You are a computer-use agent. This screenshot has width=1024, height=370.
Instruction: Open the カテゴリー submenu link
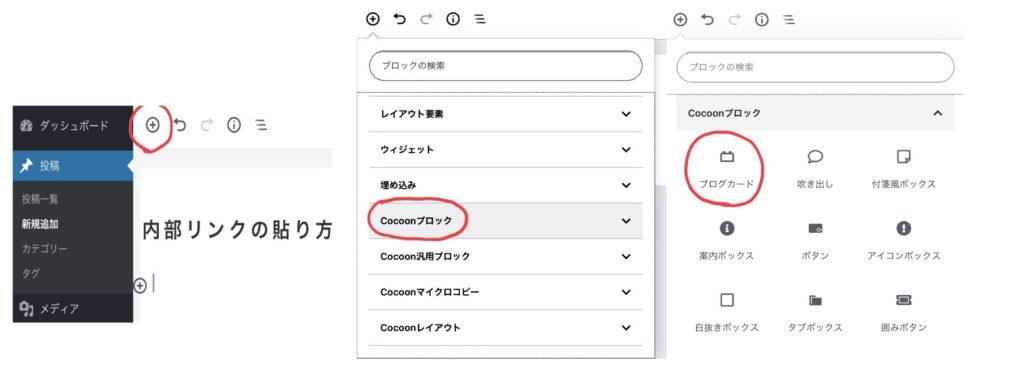click(x=44, y=249)
